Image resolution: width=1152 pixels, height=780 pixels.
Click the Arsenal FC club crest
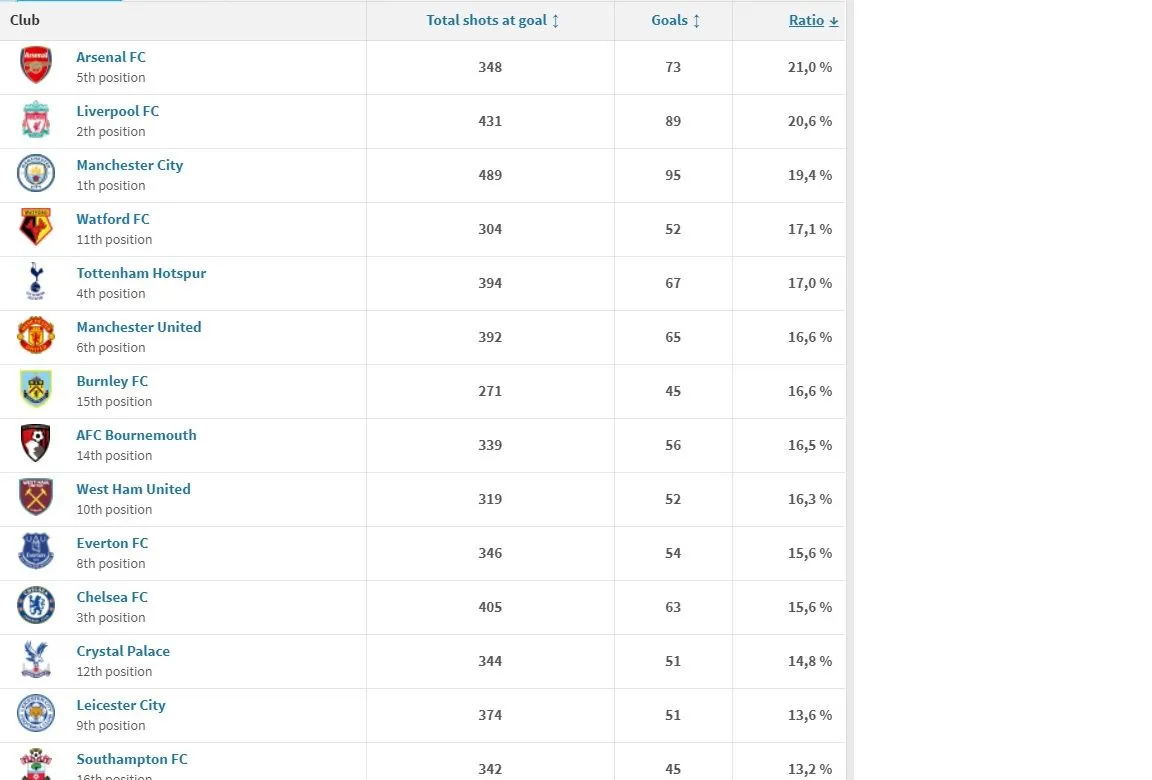click(36, 66)
